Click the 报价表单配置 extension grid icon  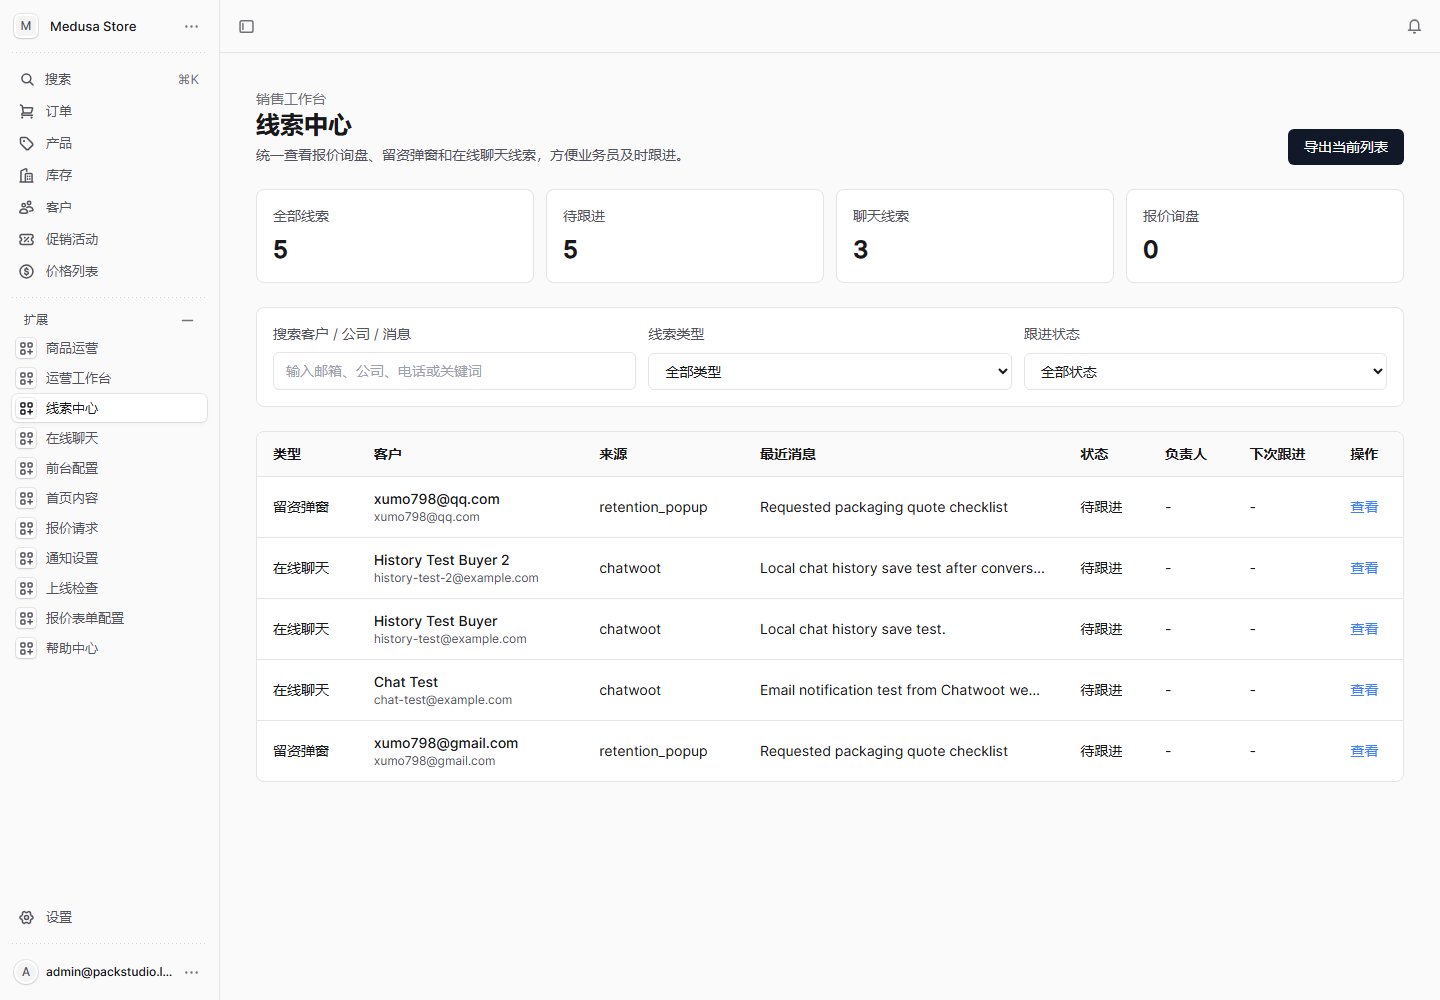click(27, 618)
